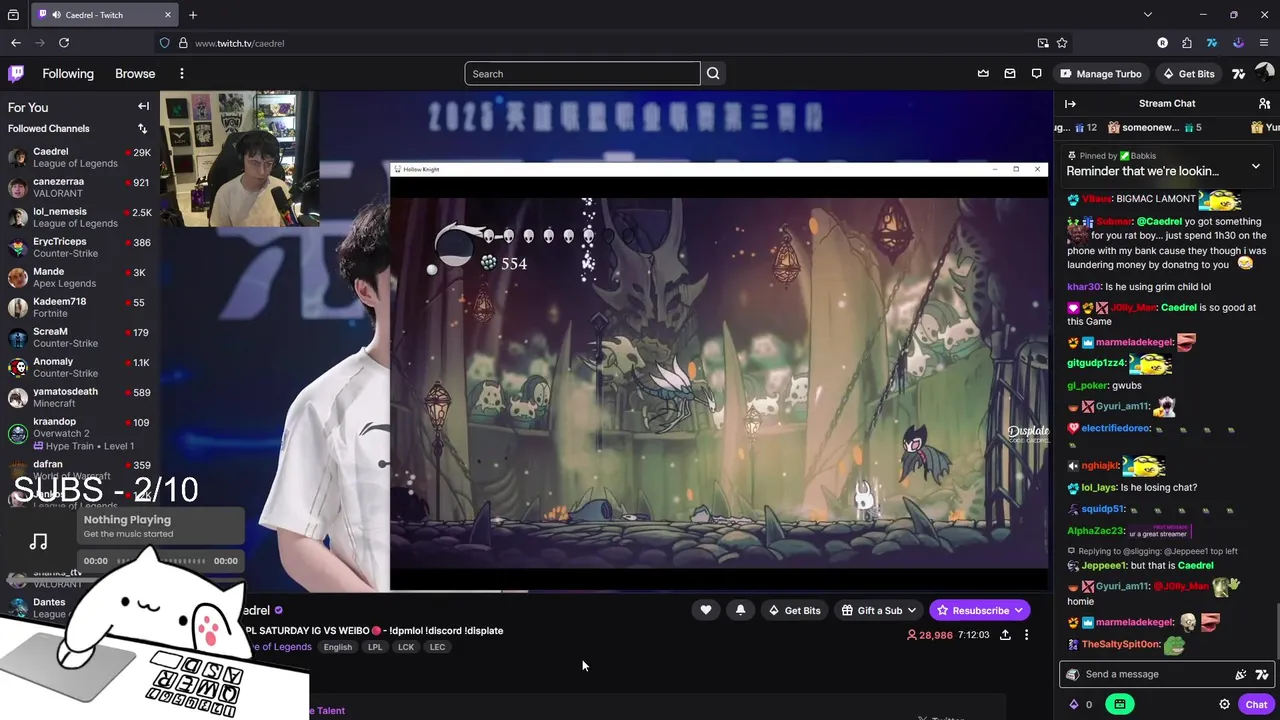Open the three-dot more menu beside Browse
Image resolution: width=1280 pixels, height=720 pixels.
click(x=181, y=74)
